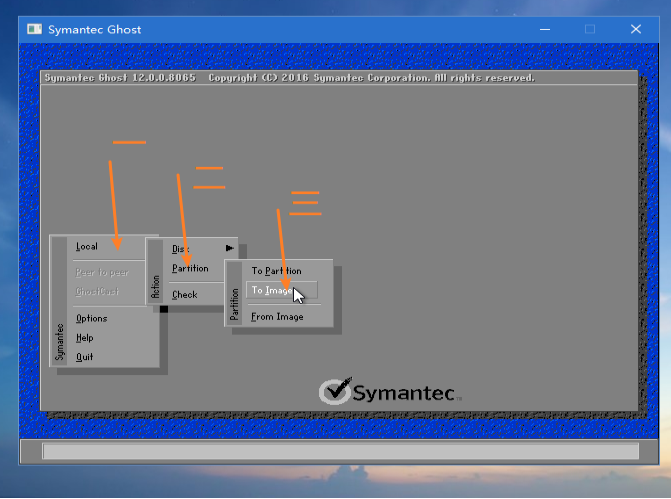Minimize the Symantec Ghost window
This screenshot has width=671, height=499.
(545, 29)
